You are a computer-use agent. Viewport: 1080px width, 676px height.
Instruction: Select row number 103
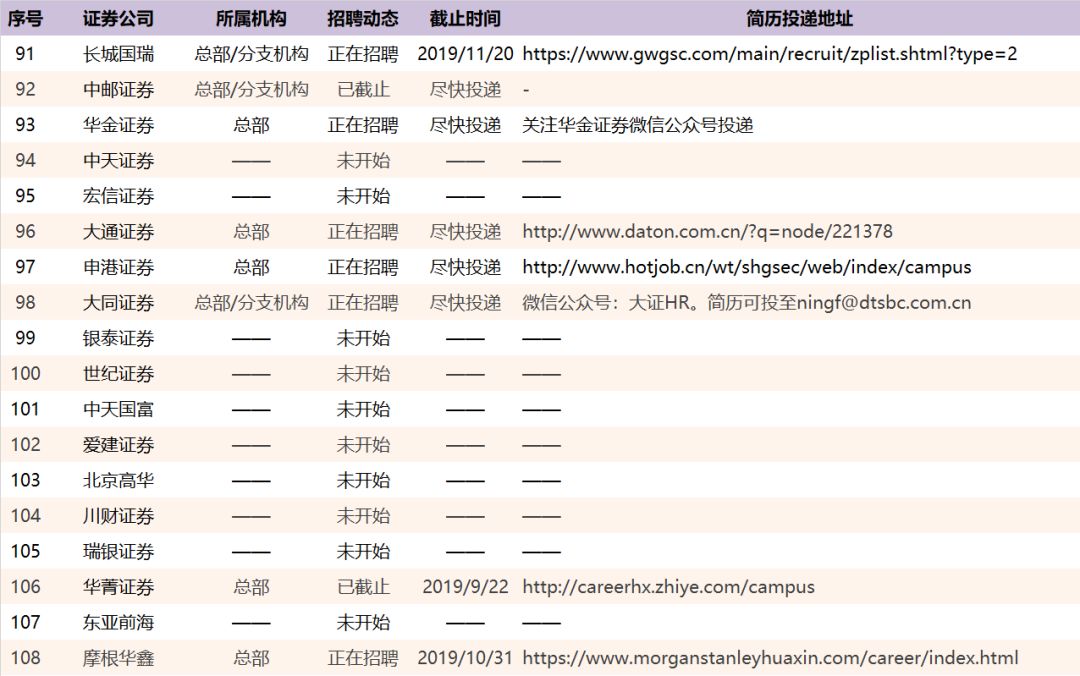pyautogui.click(x=25, y=480)
